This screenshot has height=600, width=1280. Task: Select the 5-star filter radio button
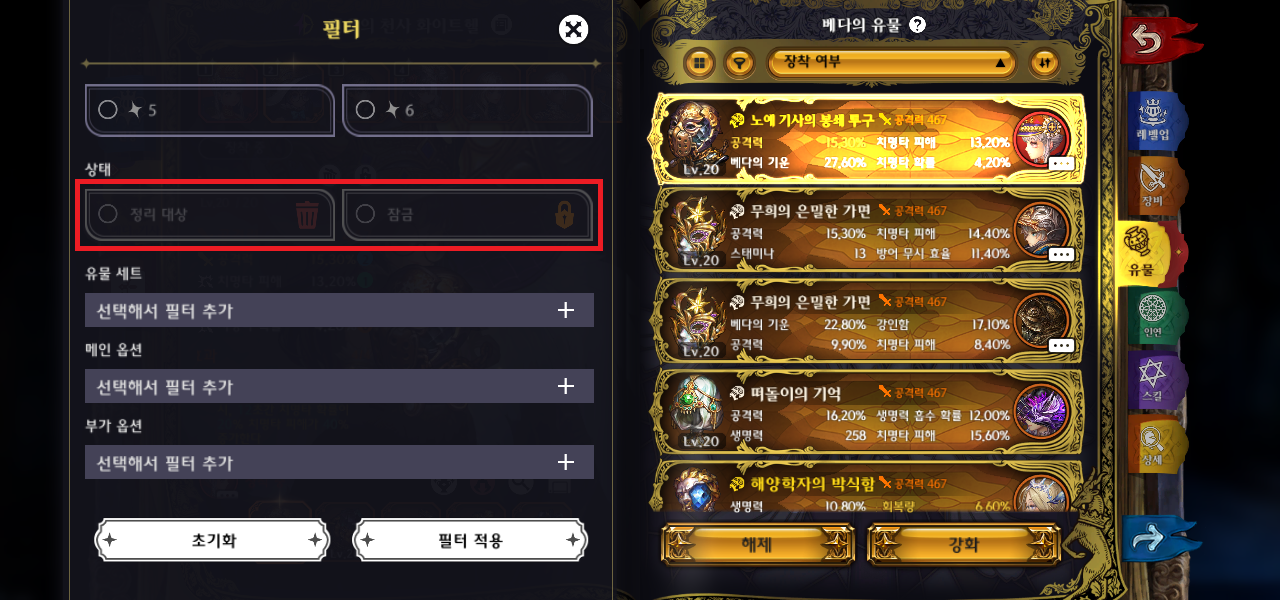[x=108, y=110]
